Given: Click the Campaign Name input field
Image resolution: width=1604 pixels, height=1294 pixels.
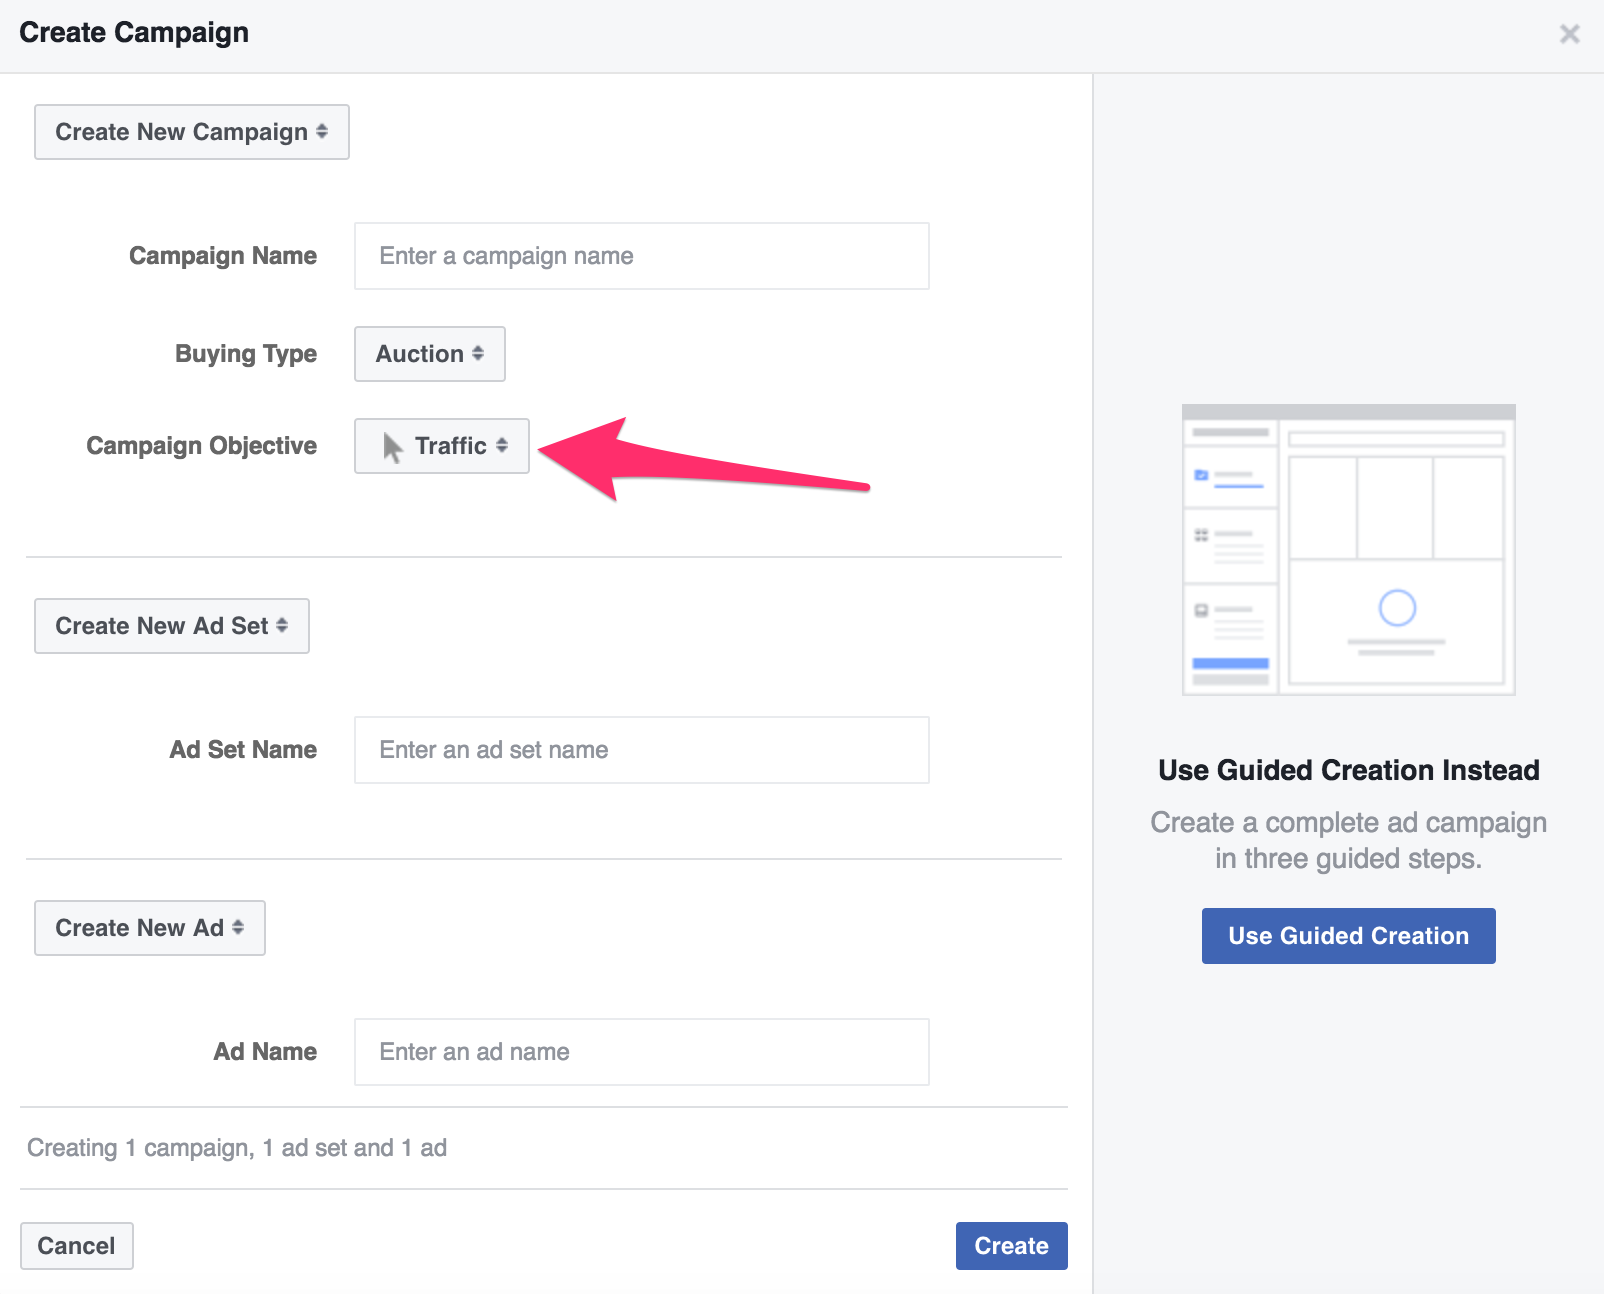Looking at the screenshot, I should click(642, 256).
